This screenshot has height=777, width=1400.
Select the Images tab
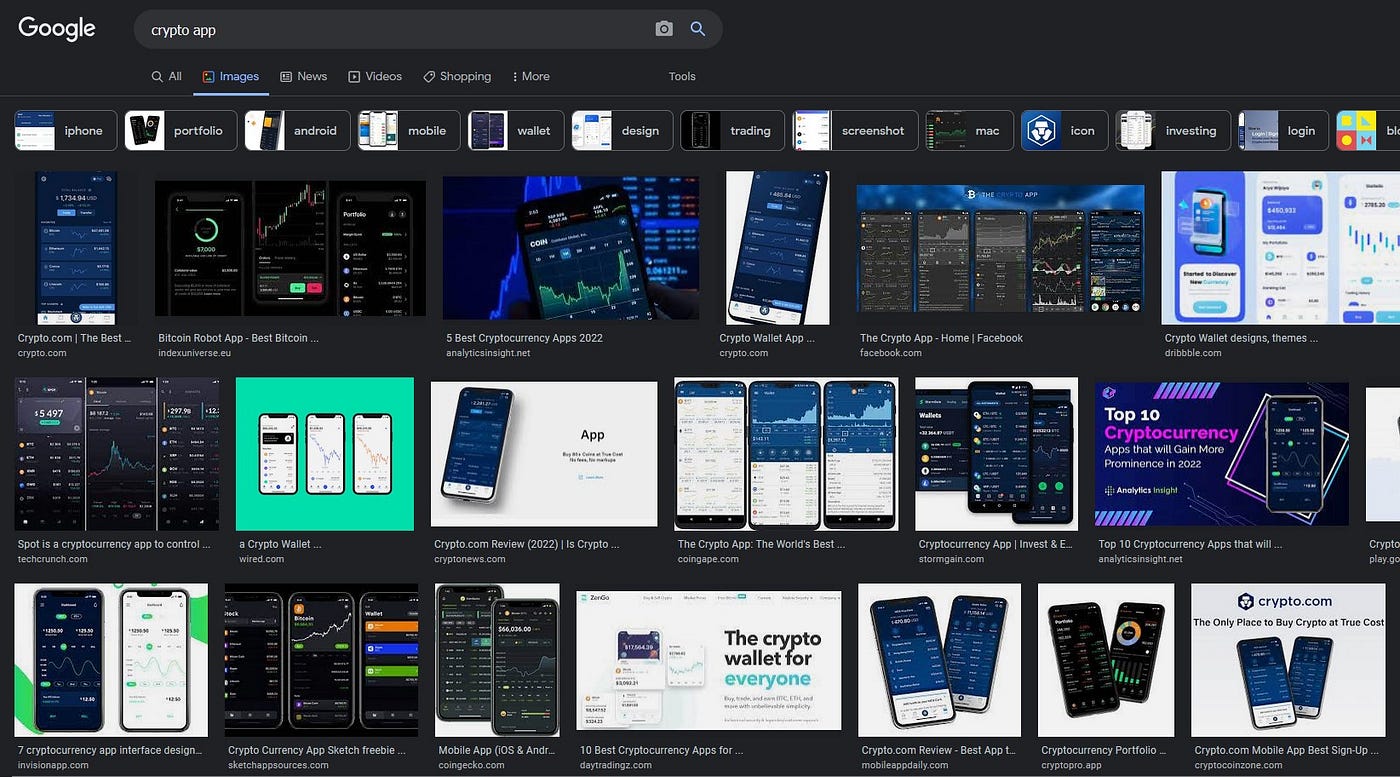tap(231, 76)
